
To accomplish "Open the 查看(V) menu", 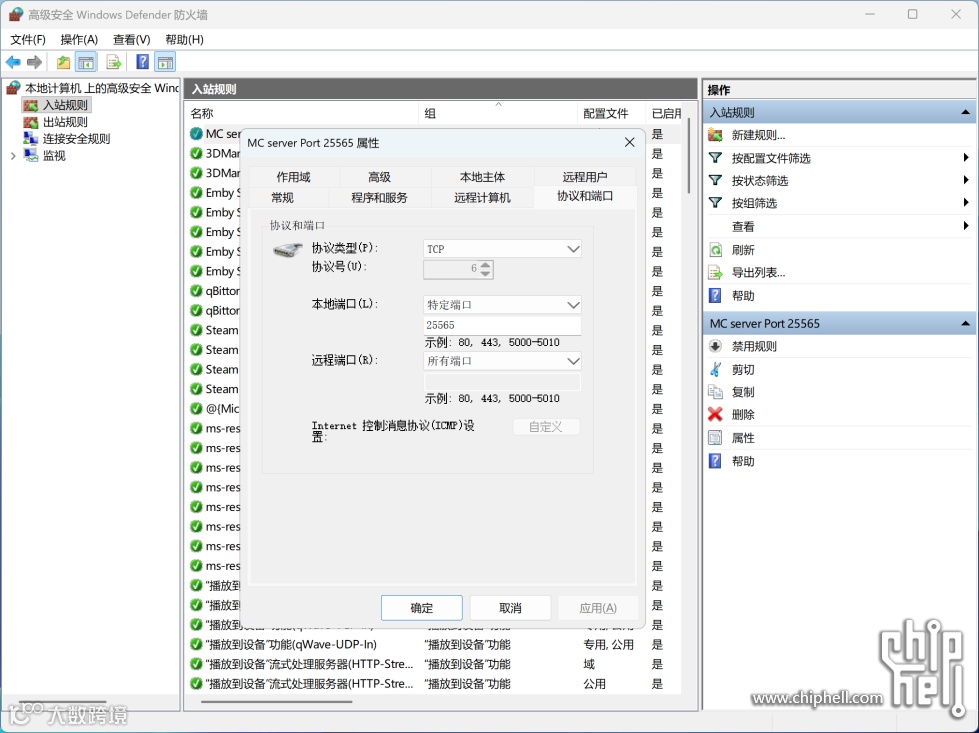I will [131, 39].
